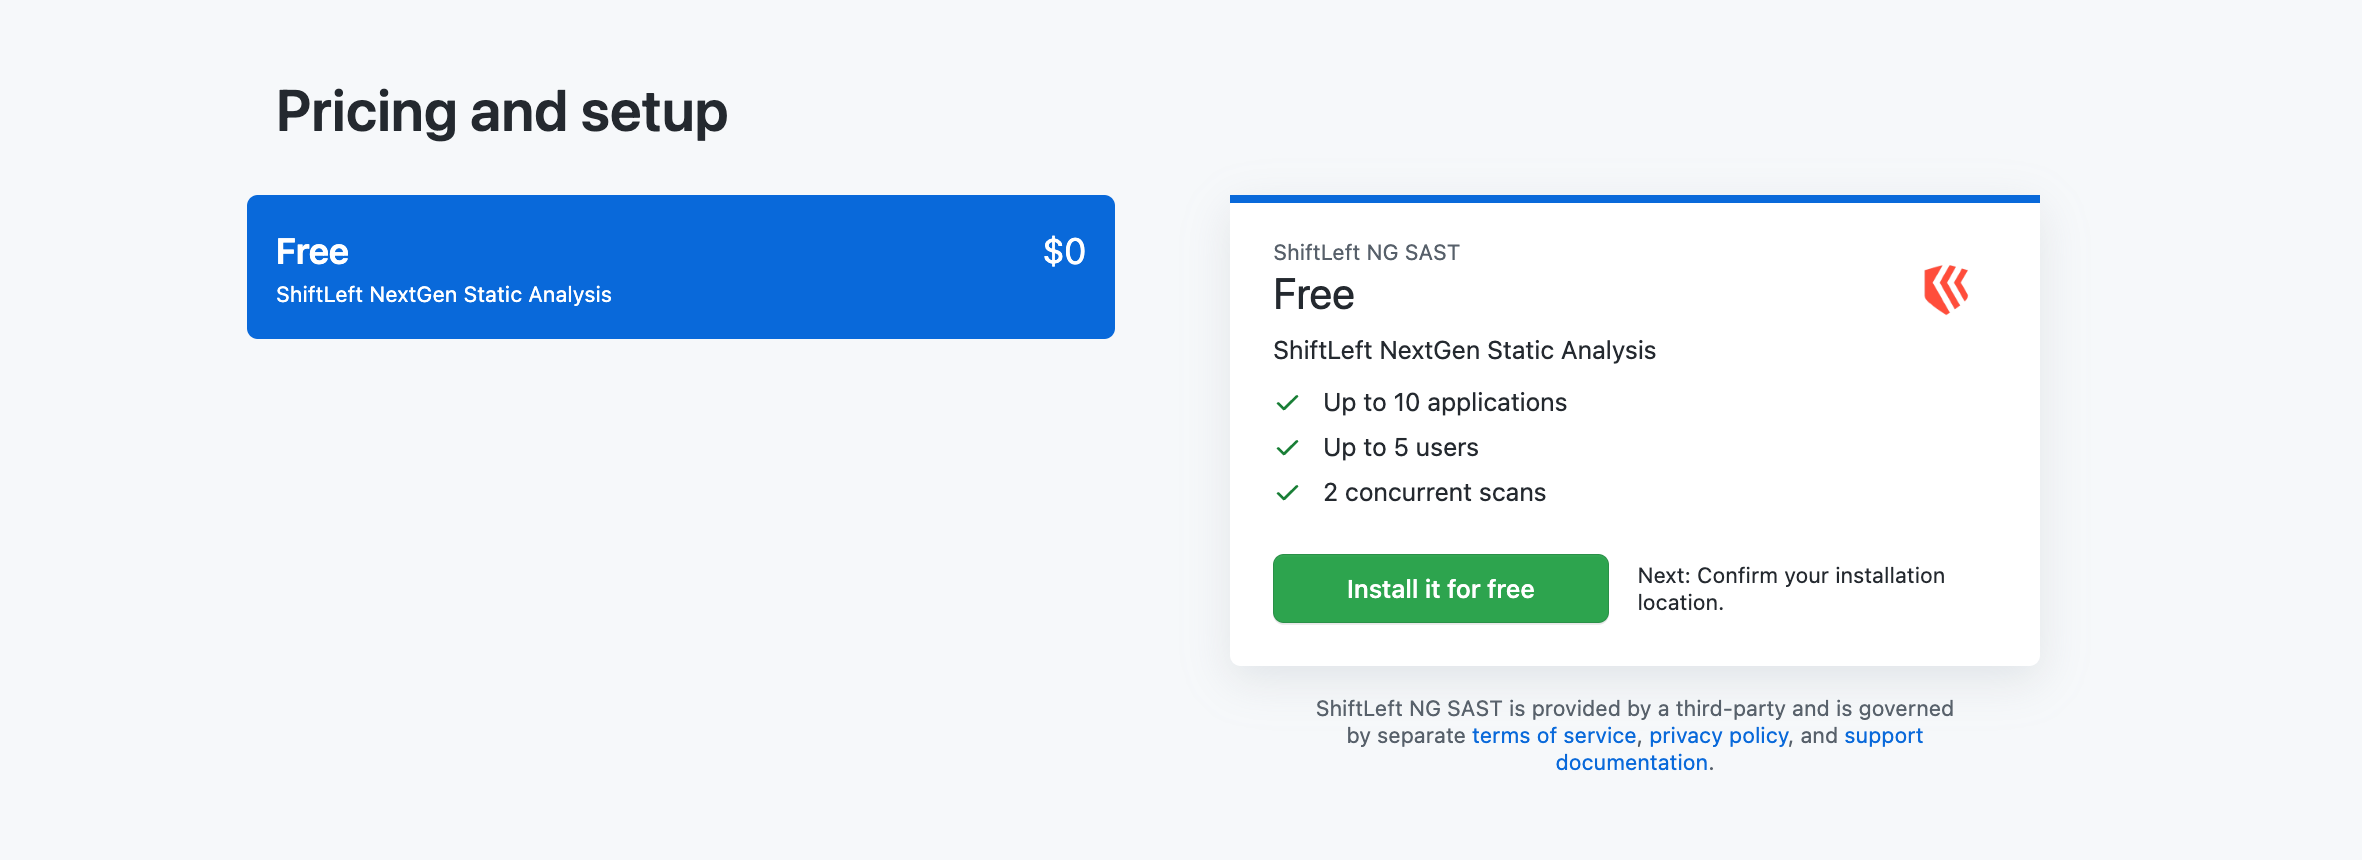Screen dimensions: 2362x860
Task: Open the support documentation link
Action: point(1739,749)
